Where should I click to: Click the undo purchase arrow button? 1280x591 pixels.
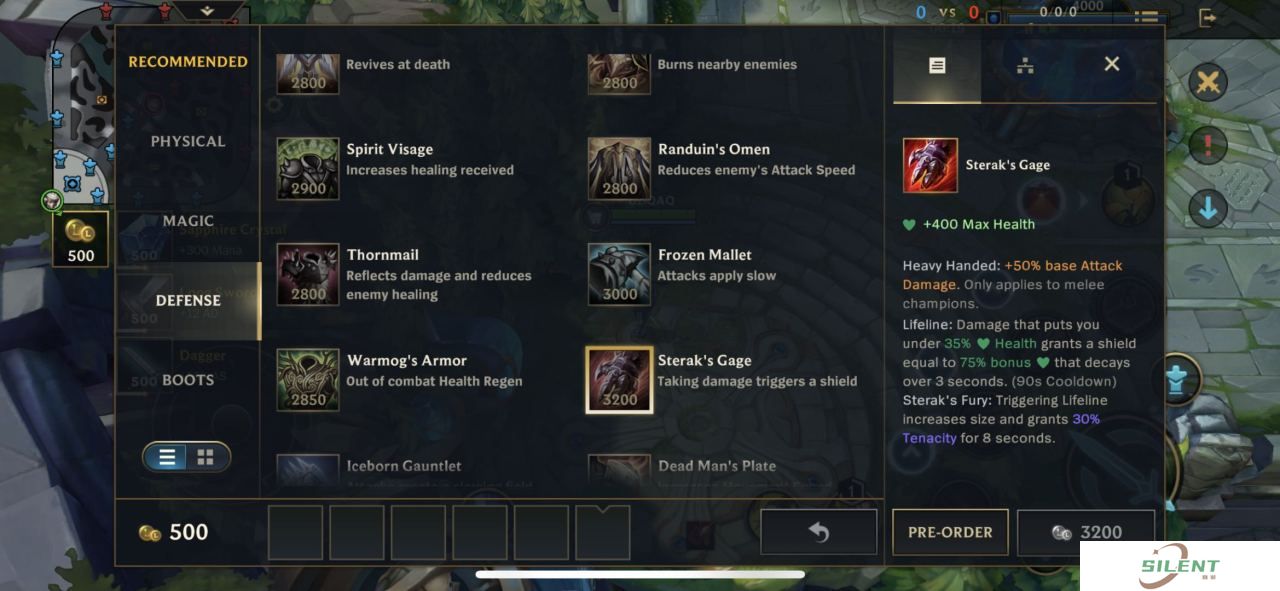coord(819,532)
